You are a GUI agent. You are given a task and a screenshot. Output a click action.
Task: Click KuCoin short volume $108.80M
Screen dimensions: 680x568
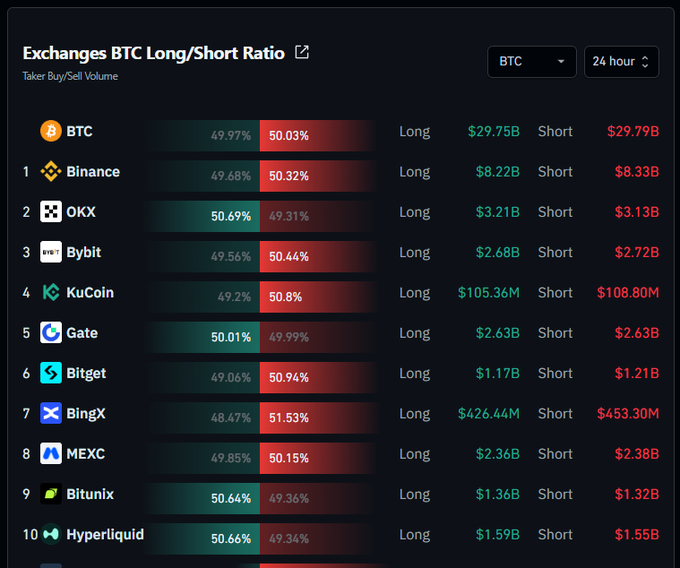pos(628,293)
